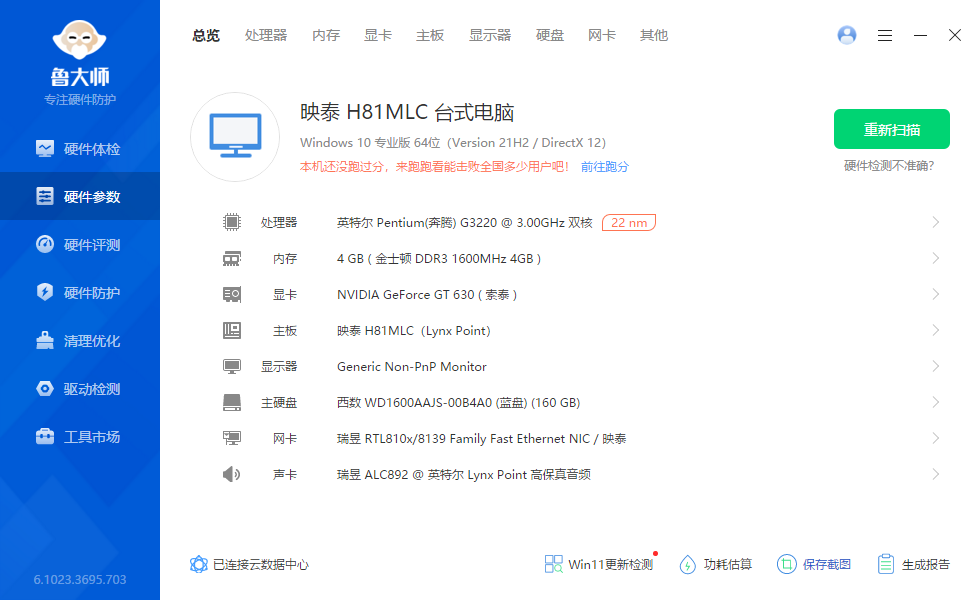Click the version number 6.1023.3695.703
The image size is (980, 600).
80,579
